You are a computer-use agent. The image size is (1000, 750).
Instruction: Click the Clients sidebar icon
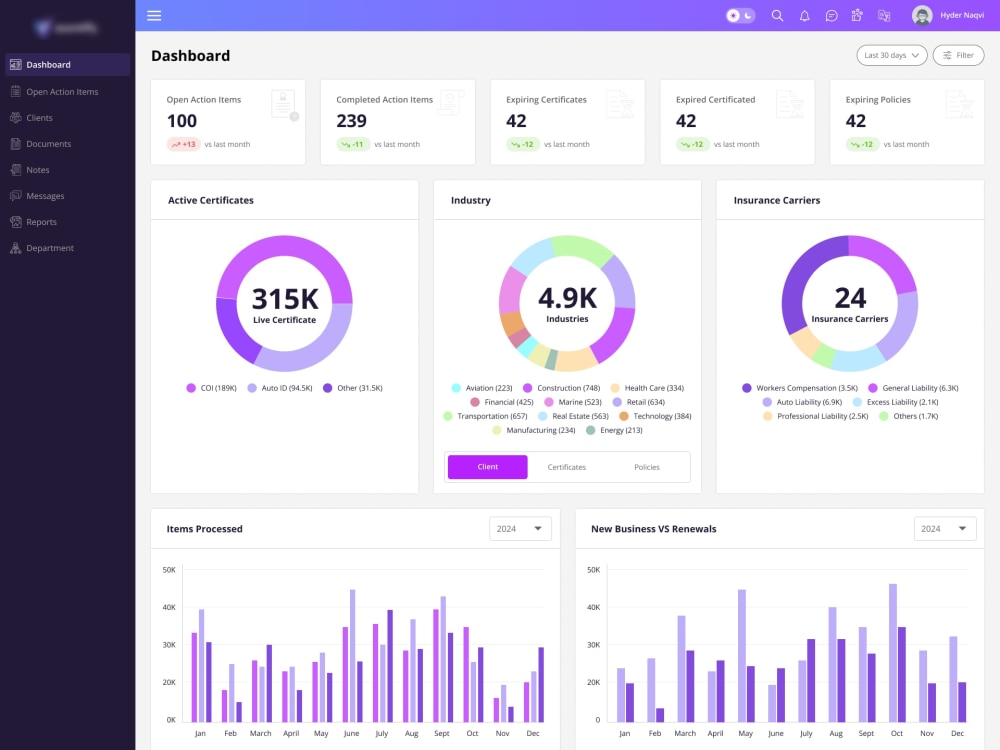pyautogui.click(x=16, y=117)
